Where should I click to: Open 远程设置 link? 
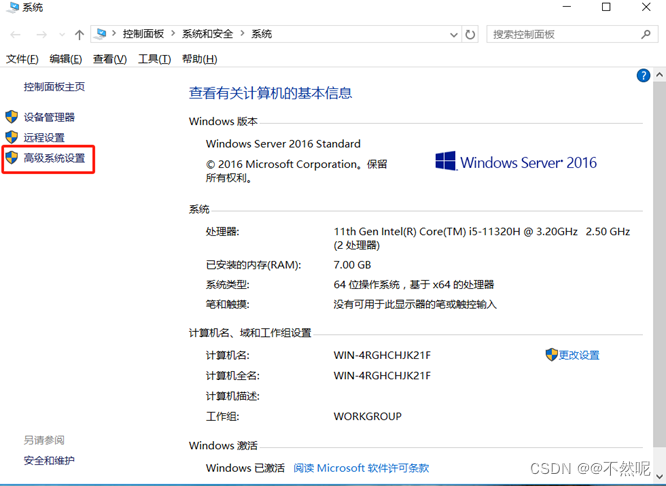44,138
